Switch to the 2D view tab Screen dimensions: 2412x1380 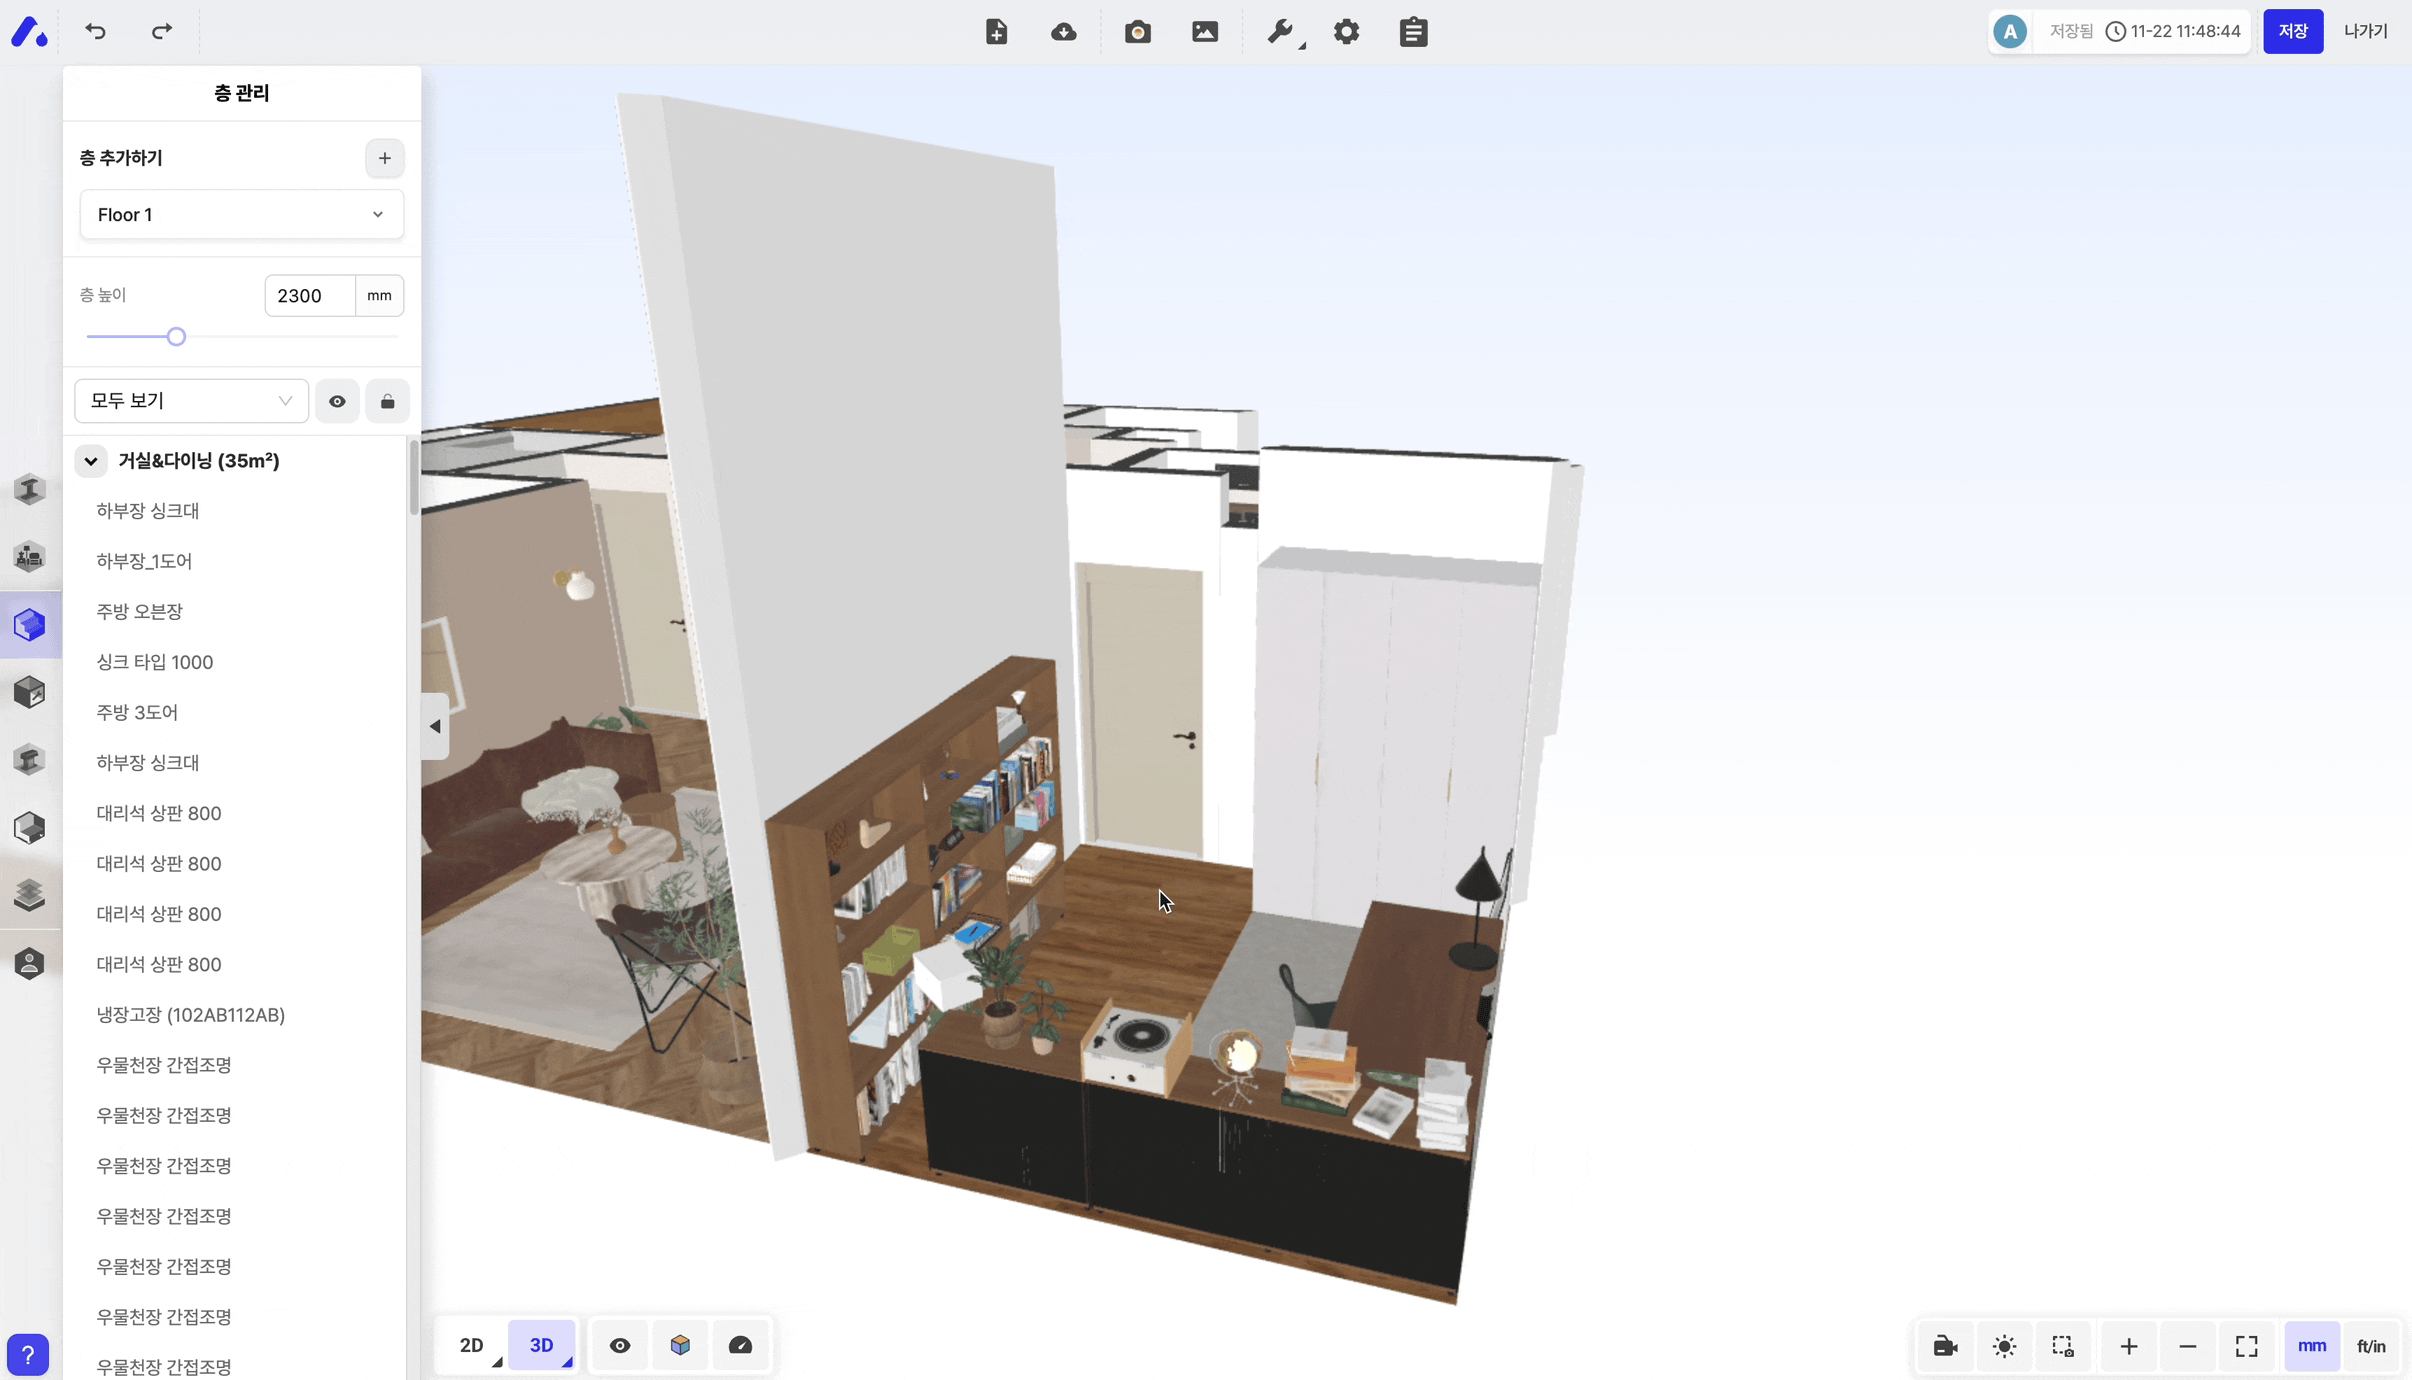point(471,1345)
